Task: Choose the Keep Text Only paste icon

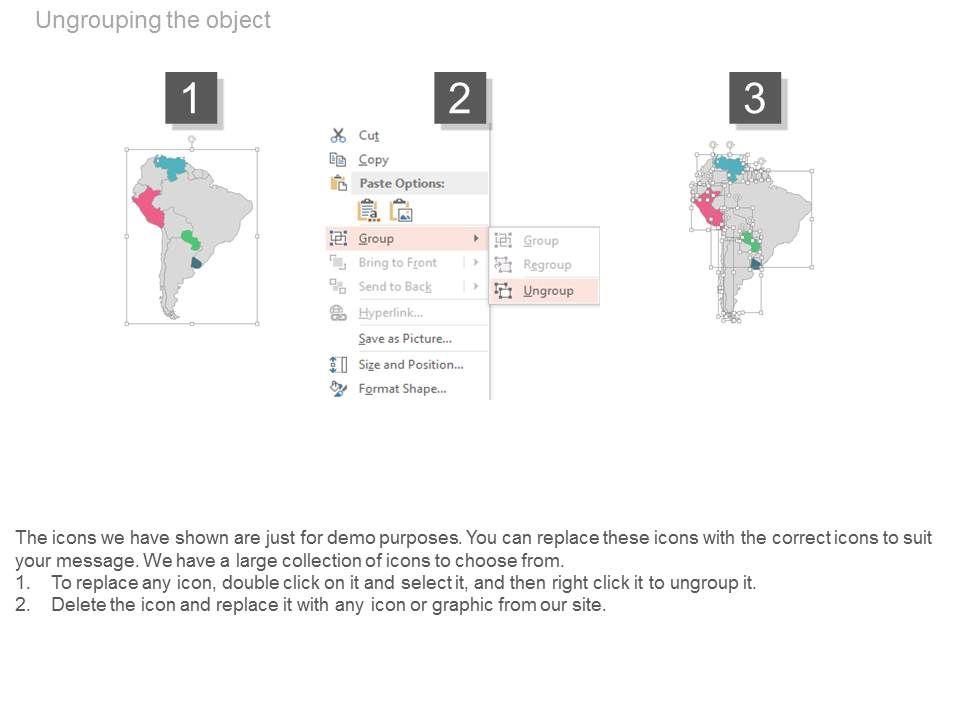Action: click(x=368, y=210)
